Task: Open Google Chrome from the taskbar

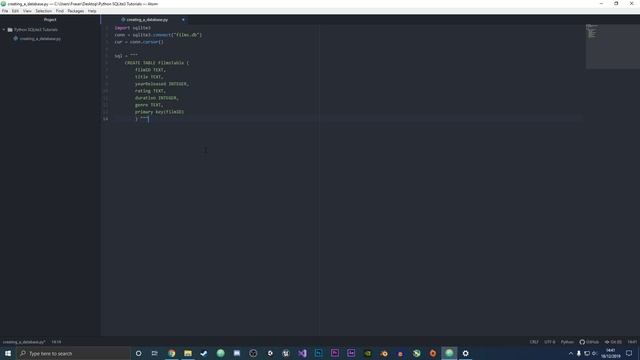Action: (x=171, y=353)
